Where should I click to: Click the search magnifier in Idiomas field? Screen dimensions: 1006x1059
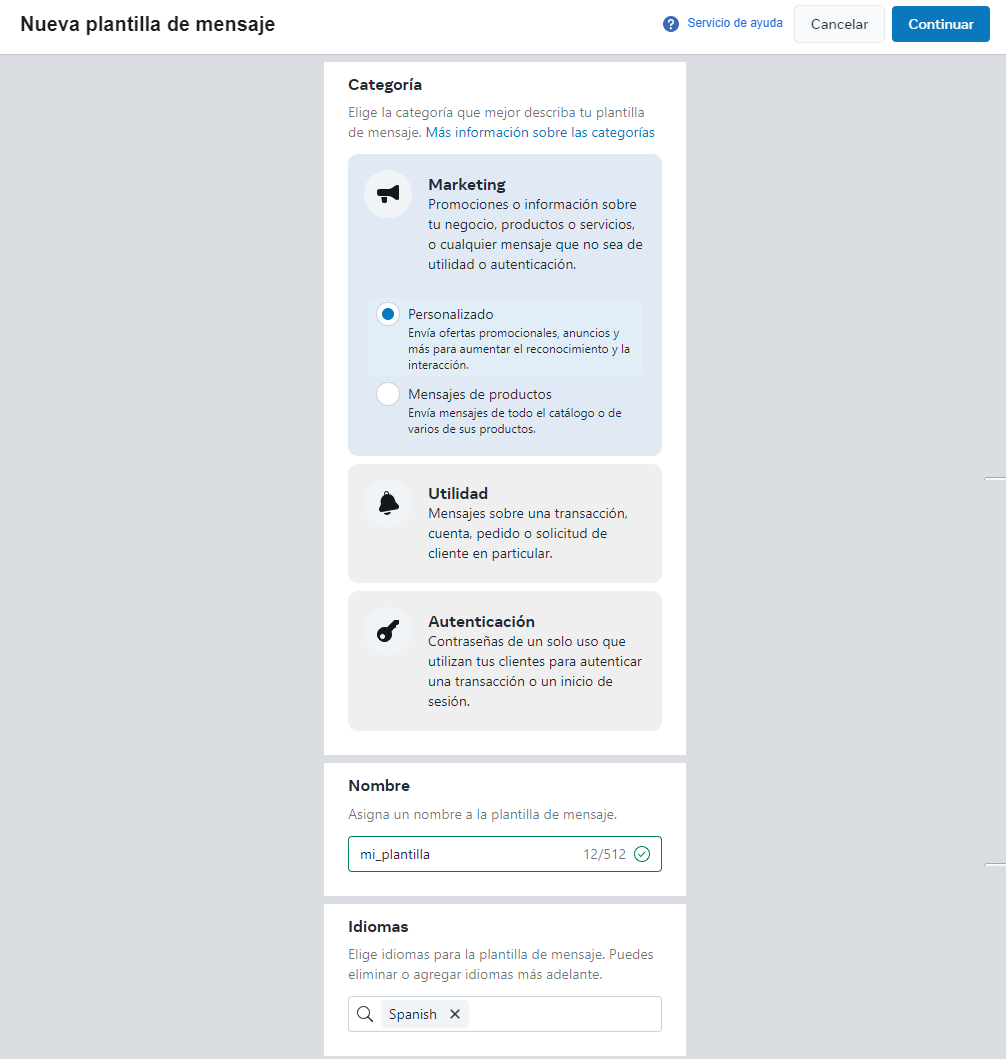(365, 1014)
